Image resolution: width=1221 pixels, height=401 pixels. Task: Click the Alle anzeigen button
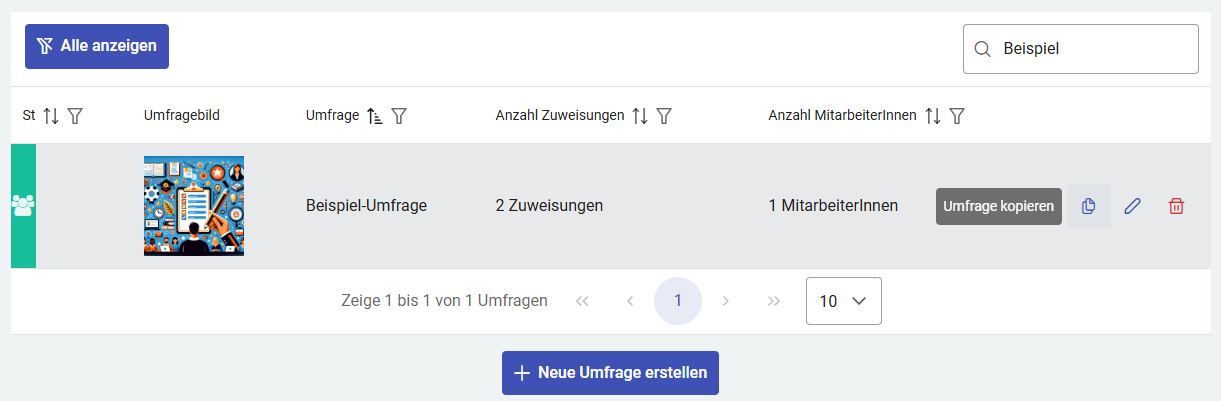click(97, 46)
